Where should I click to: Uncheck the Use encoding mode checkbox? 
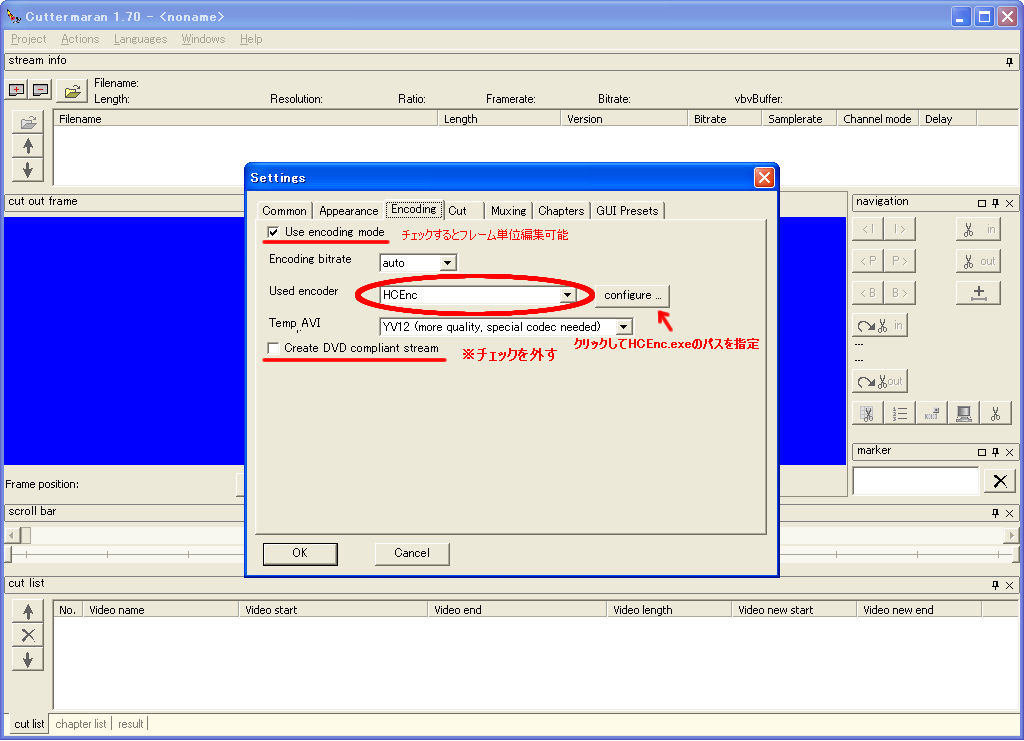[x=273, y=232]
